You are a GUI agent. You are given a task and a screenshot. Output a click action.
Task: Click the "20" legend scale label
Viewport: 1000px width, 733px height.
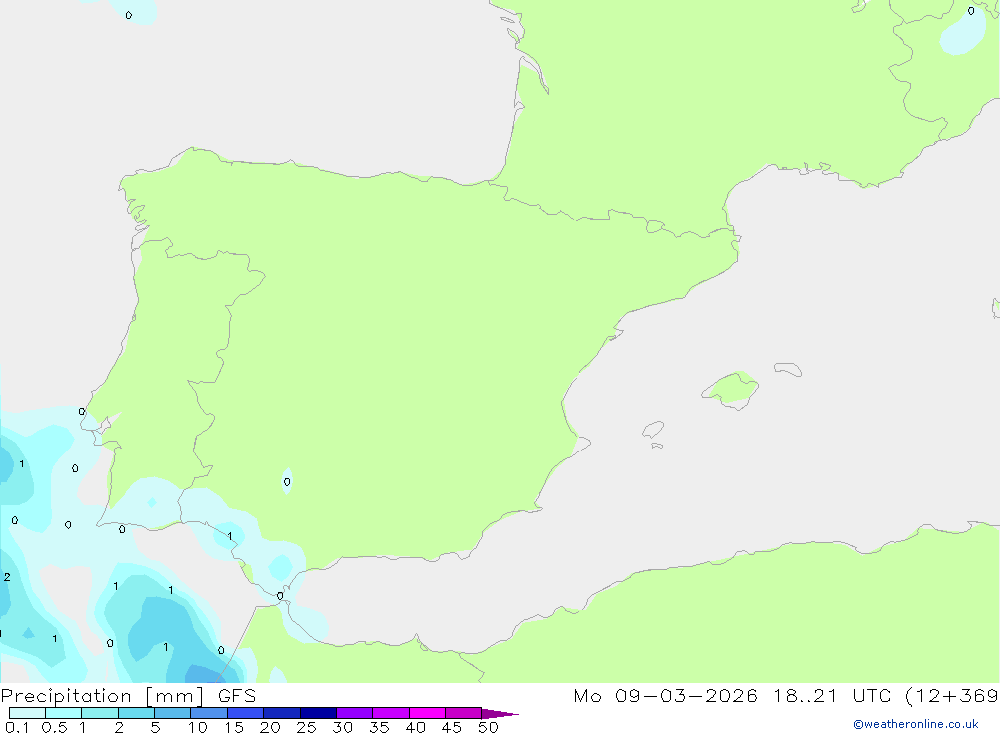(270, 727)
